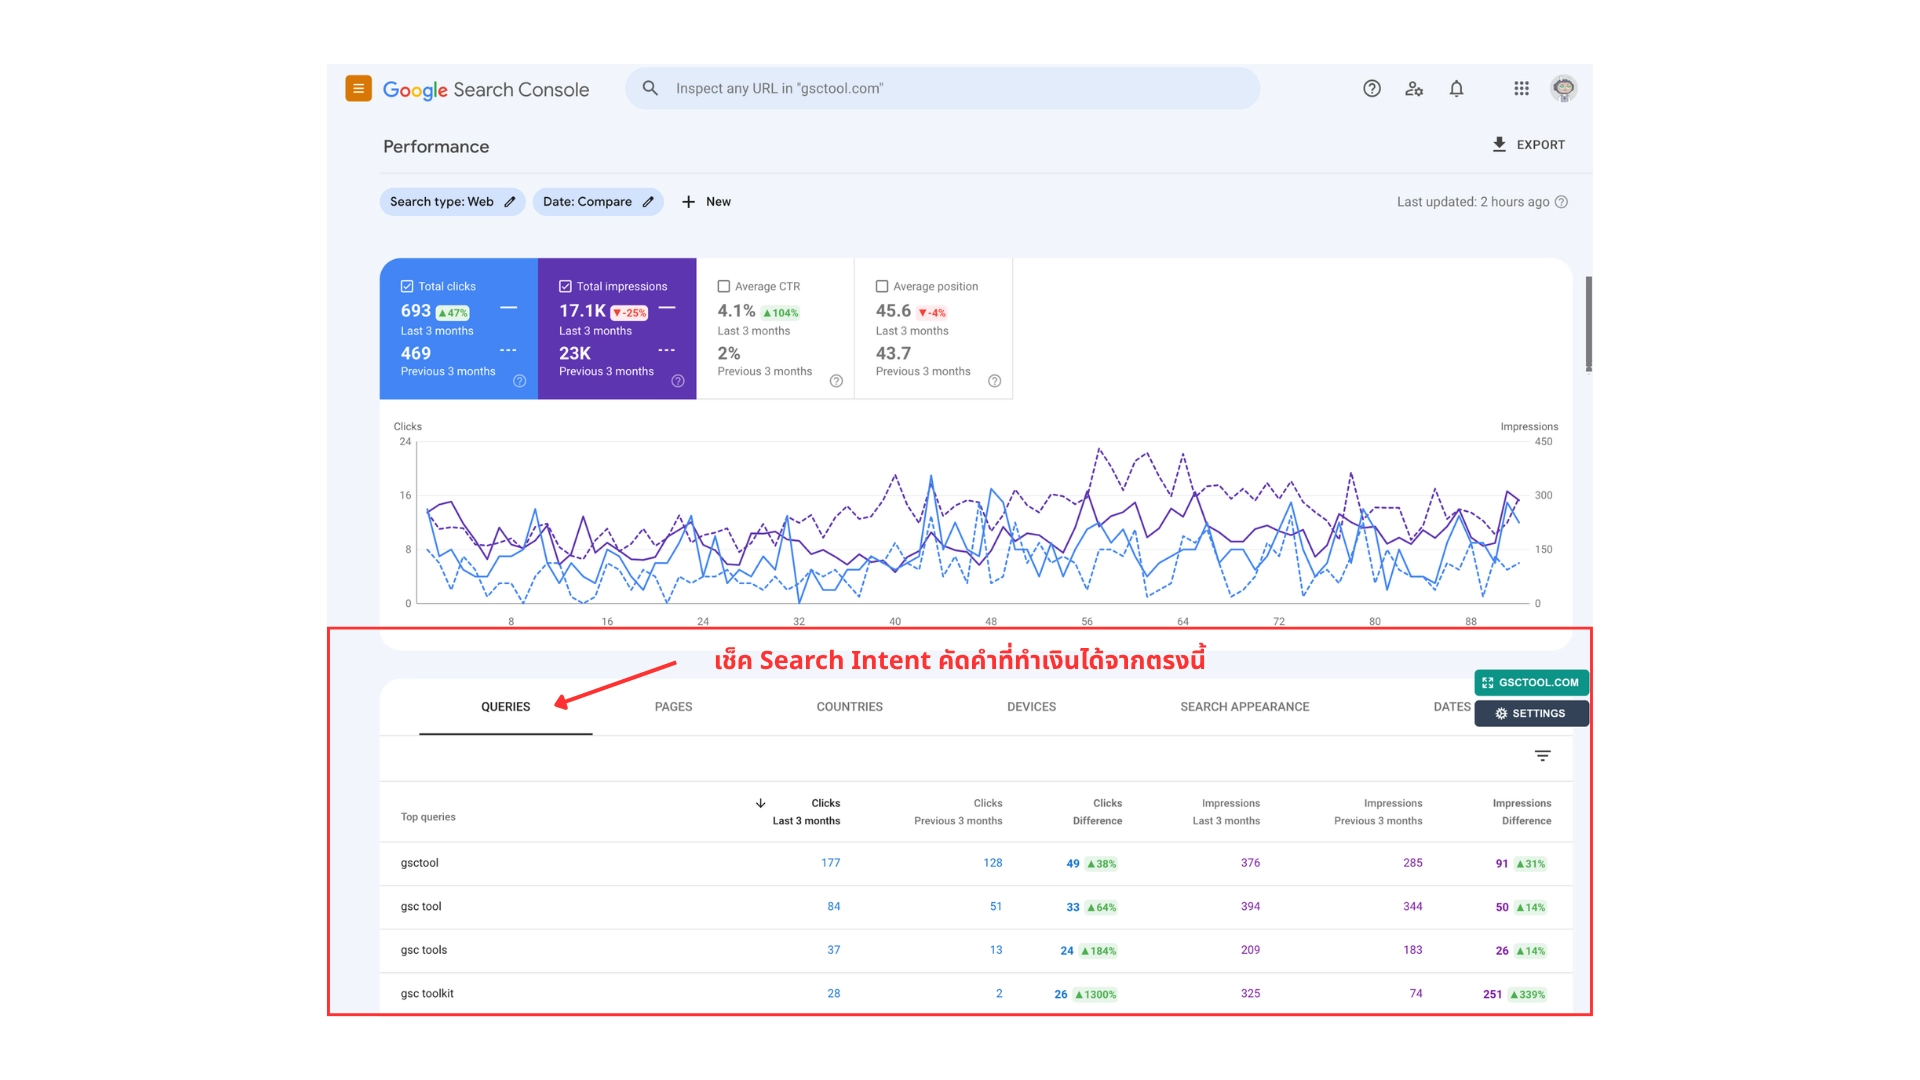
Task: Open the table filter rows icon
Action: (1543, 756)
